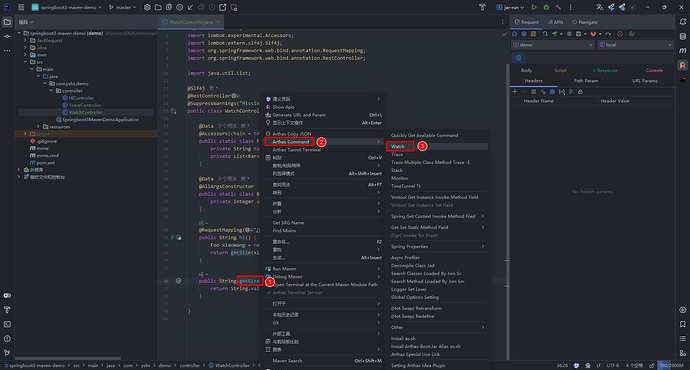The width and height of the screenshot is (690, 370).
Task: Expand the resources folder
Action: (x=38, y=127)
